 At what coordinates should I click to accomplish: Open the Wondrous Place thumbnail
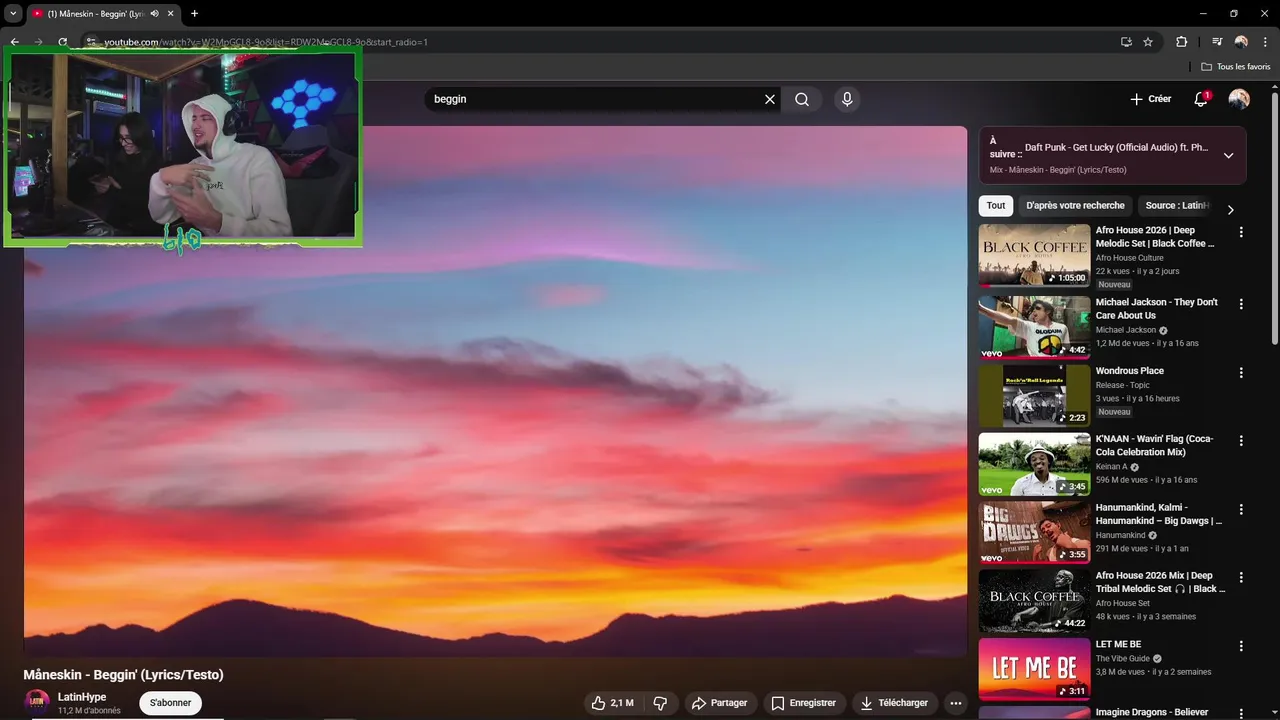click(1034, 396)
